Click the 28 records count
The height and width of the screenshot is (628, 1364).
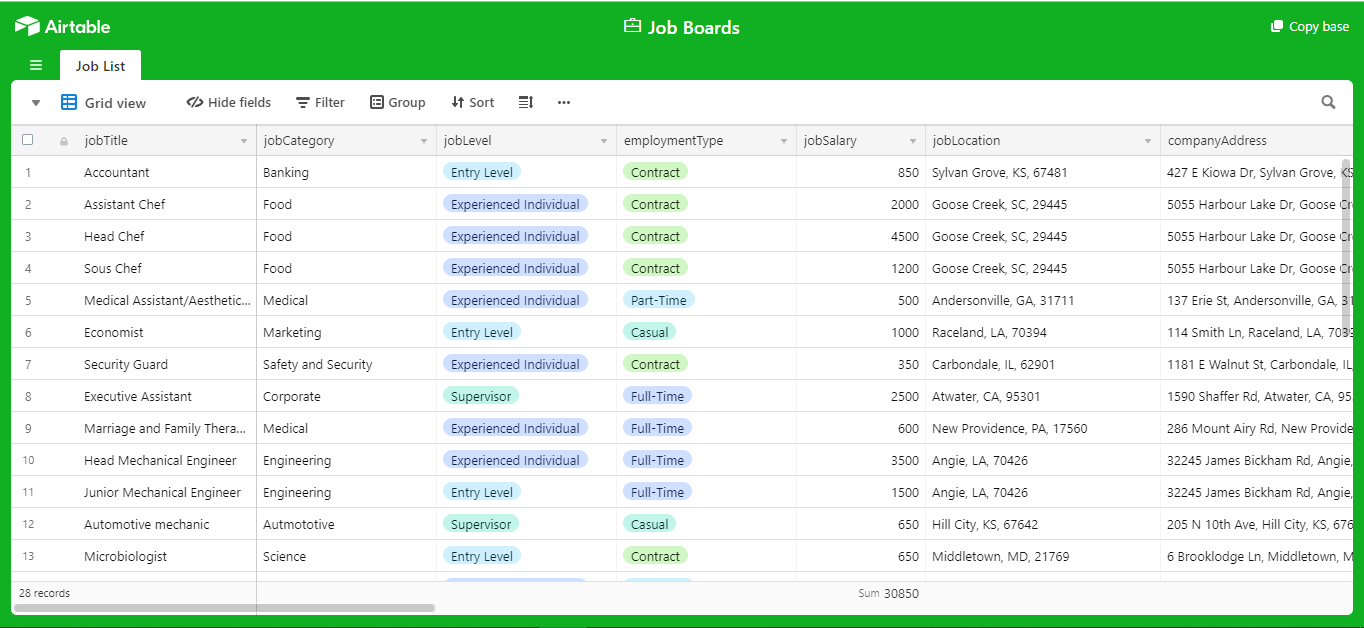44,593
